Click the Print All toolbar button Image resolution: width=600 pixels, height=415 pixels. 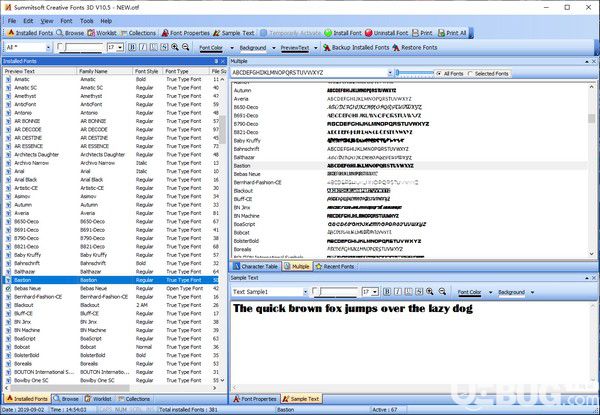pyautogui.click(x=452, y=33)
